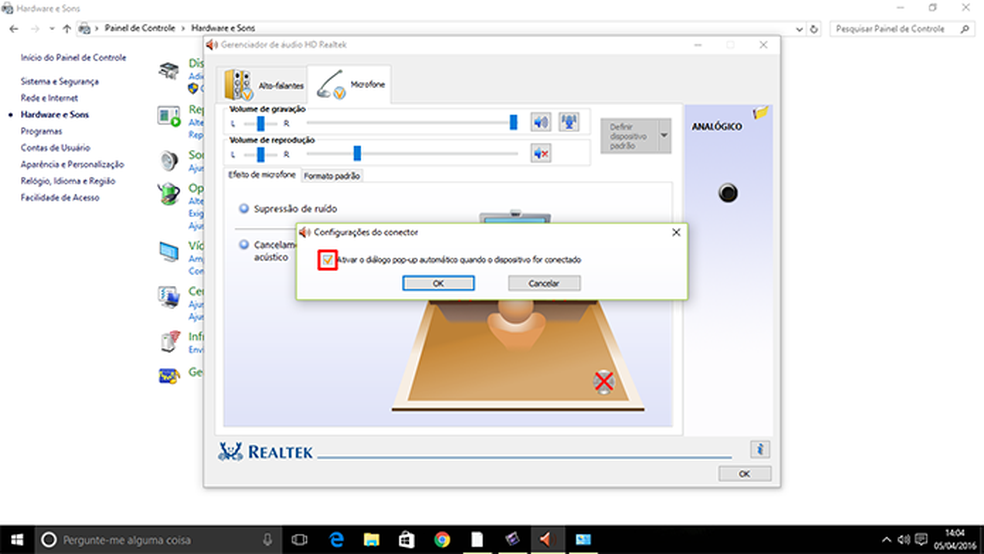Open Relógio, Idioma e Região link
Viewport: 984px width, 554px height.
pos(68,181)
